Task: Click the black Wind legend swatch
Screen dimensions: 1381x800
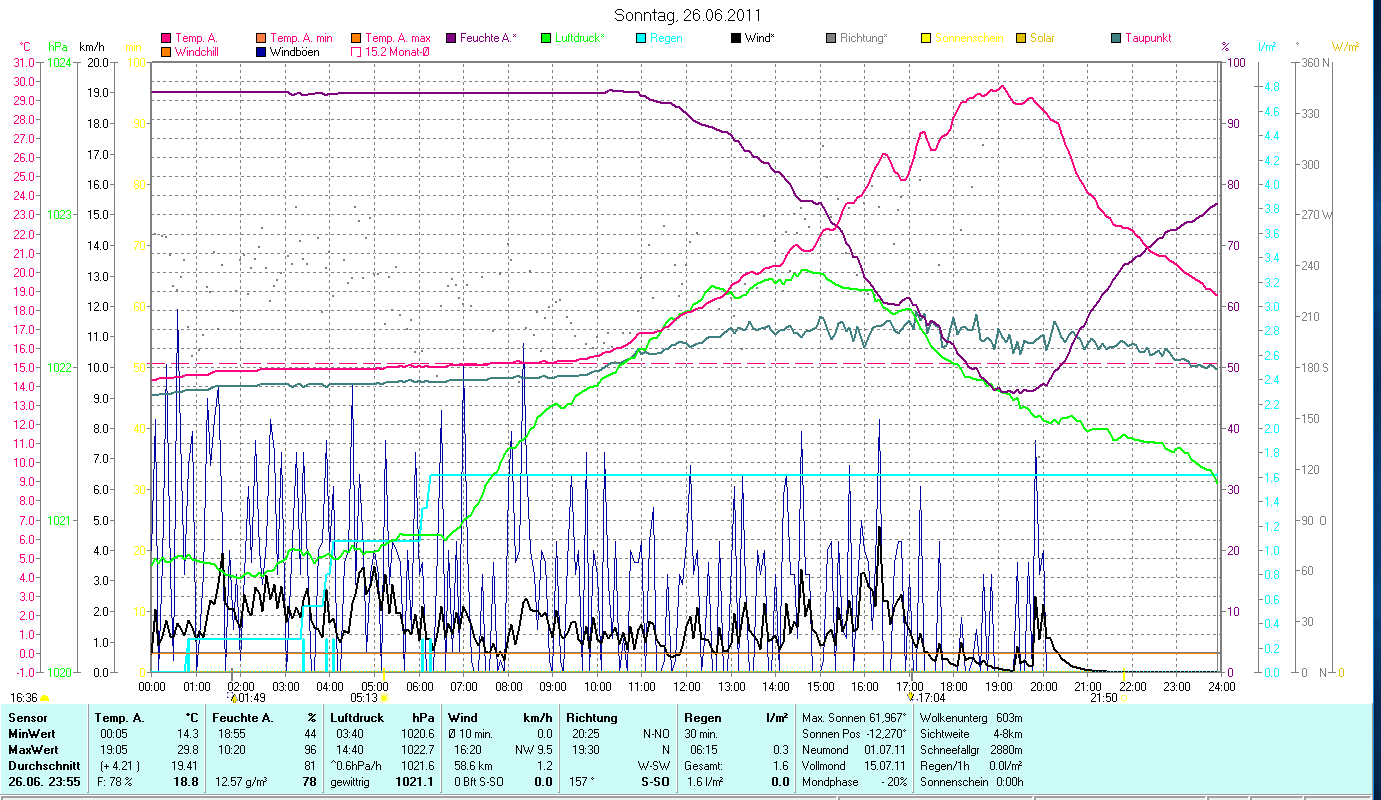Action: tap(735, 38)
